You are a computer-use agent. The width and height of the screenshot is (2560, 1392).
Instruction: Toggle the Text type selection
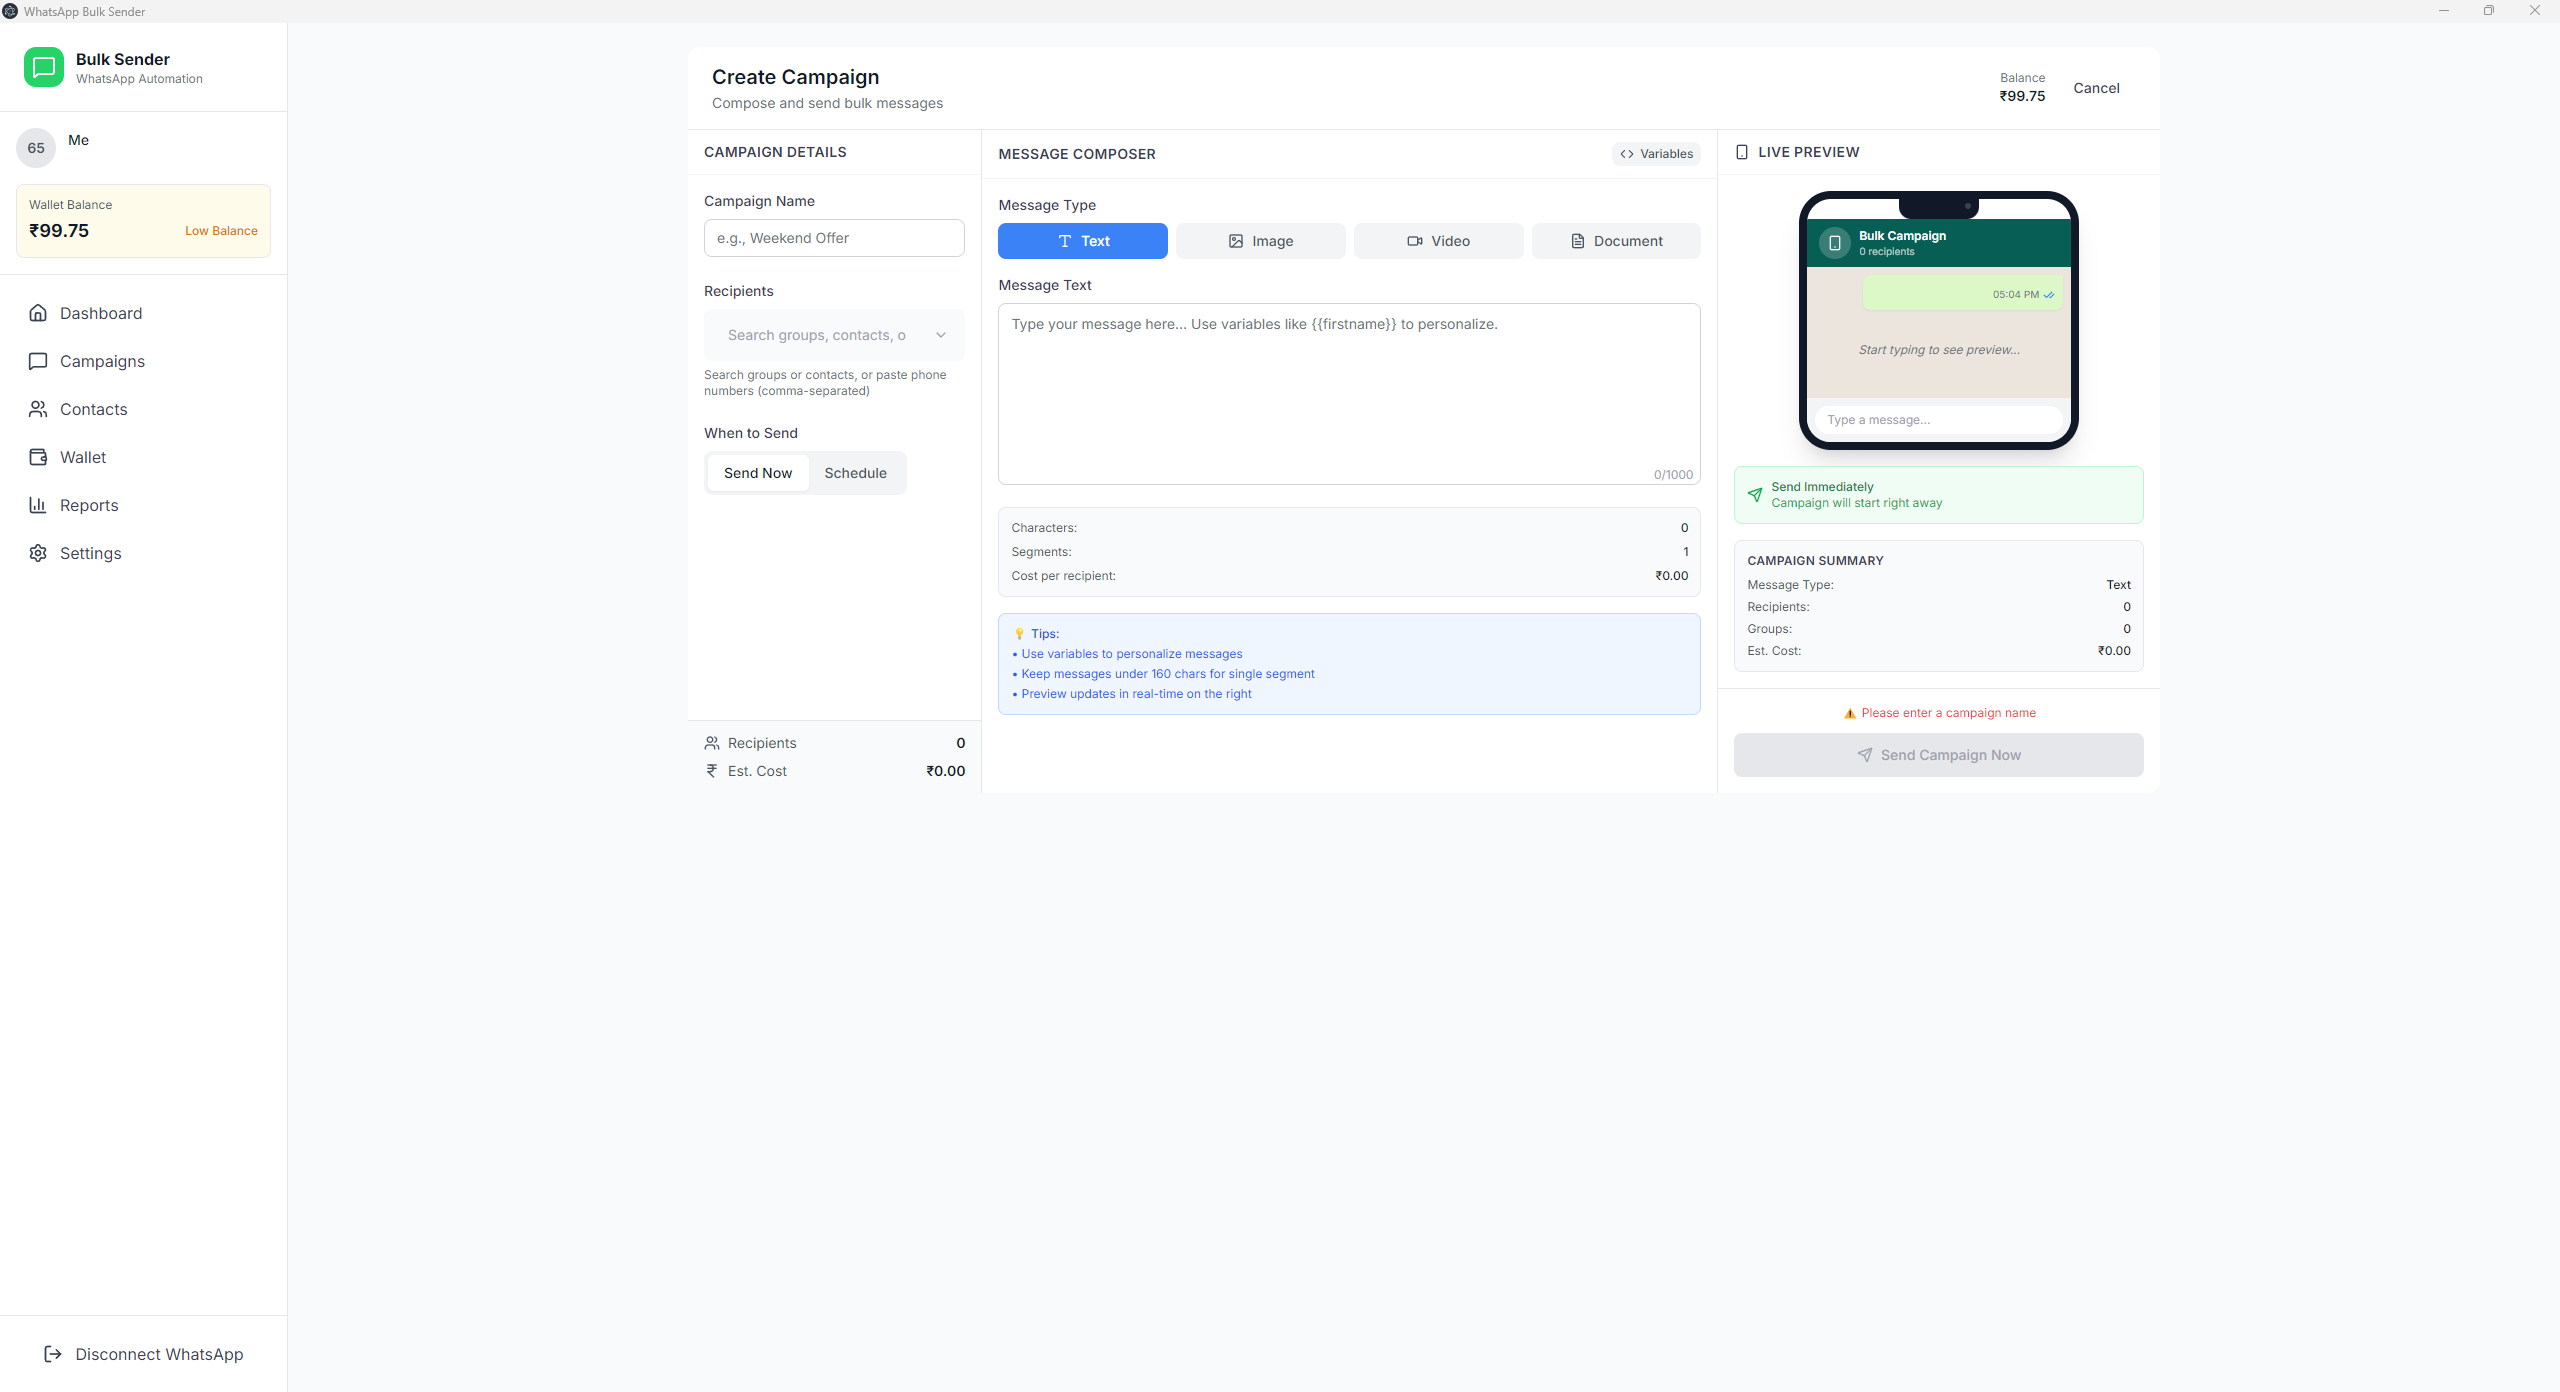1081,241
